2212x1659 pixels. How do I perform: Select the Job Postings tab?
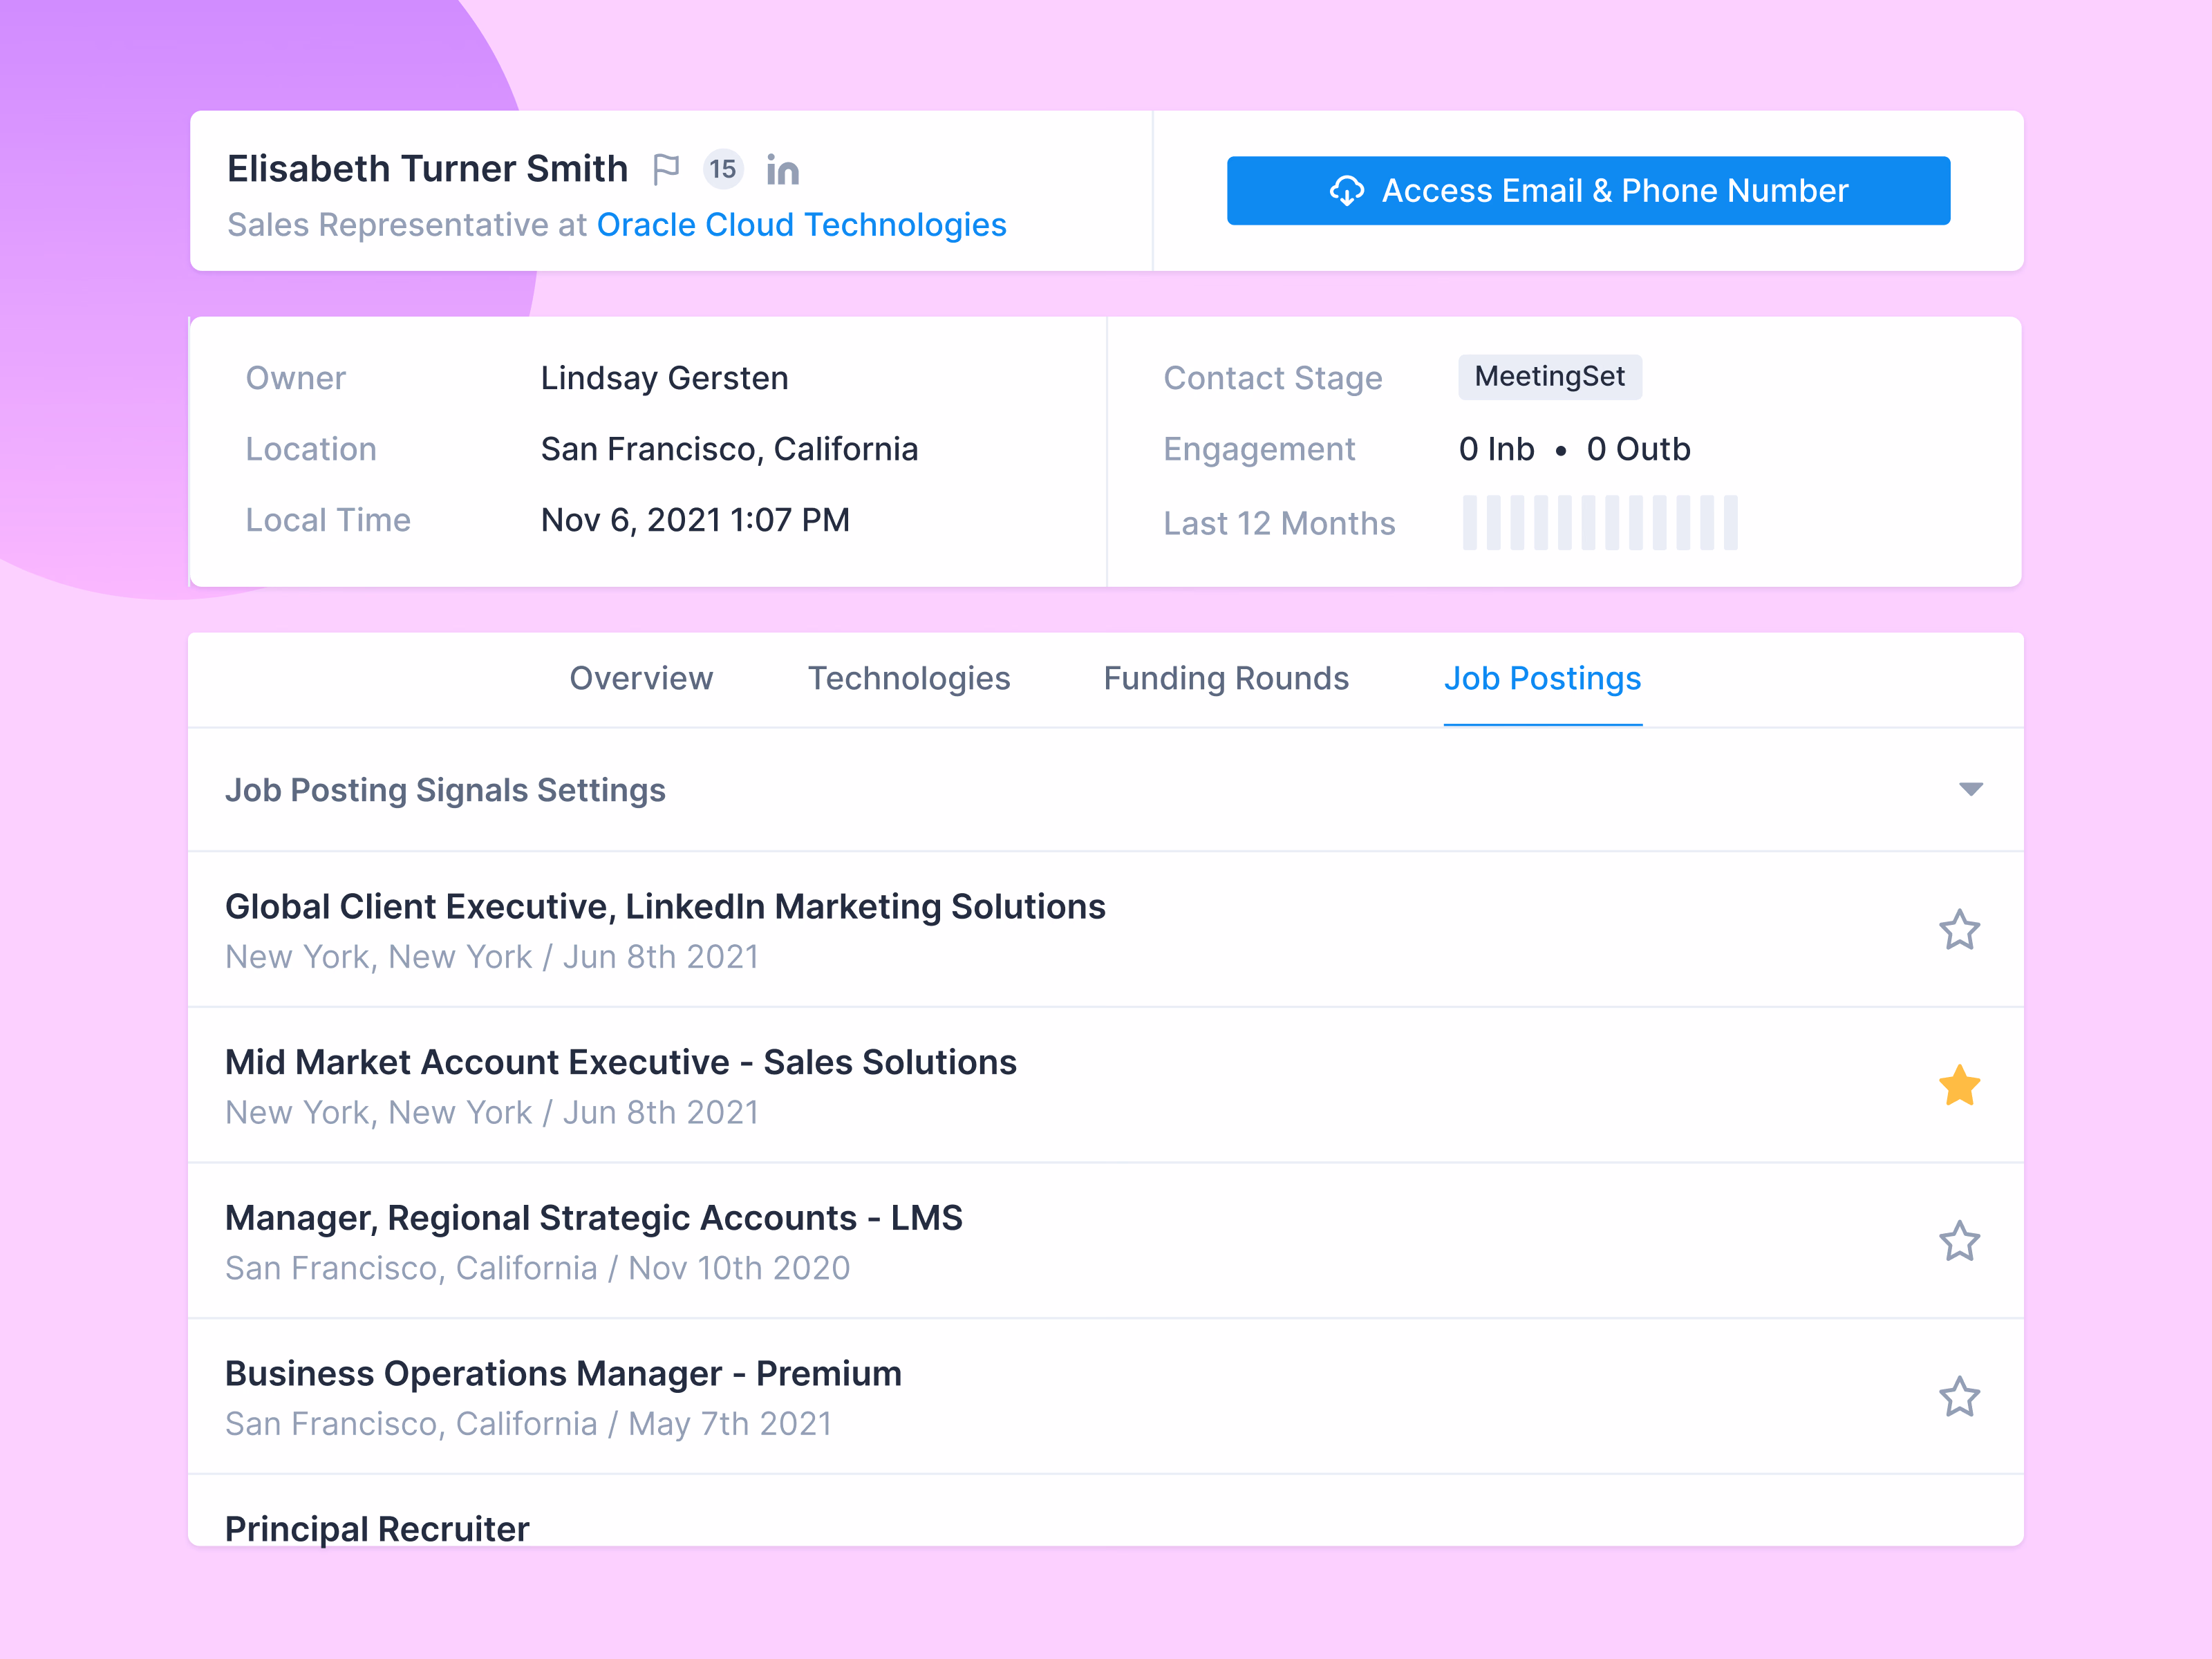[x=1542, y=679]
